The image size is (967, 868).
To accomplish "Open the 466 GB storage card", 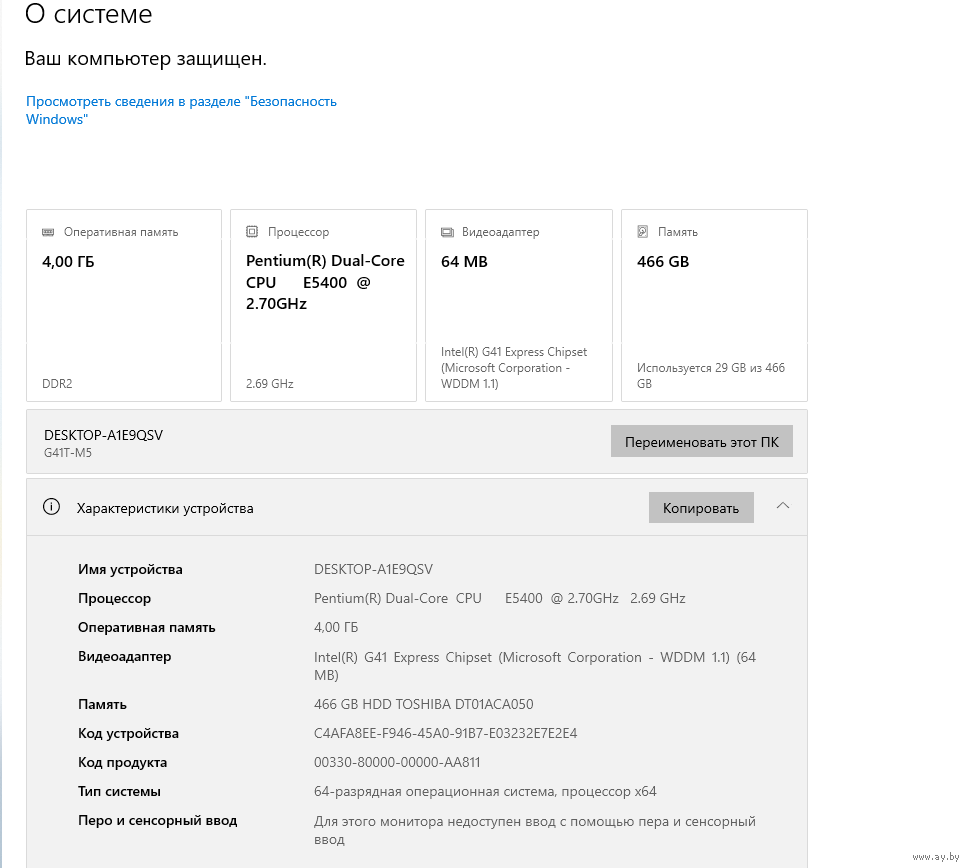I will [x=713, y=305].
